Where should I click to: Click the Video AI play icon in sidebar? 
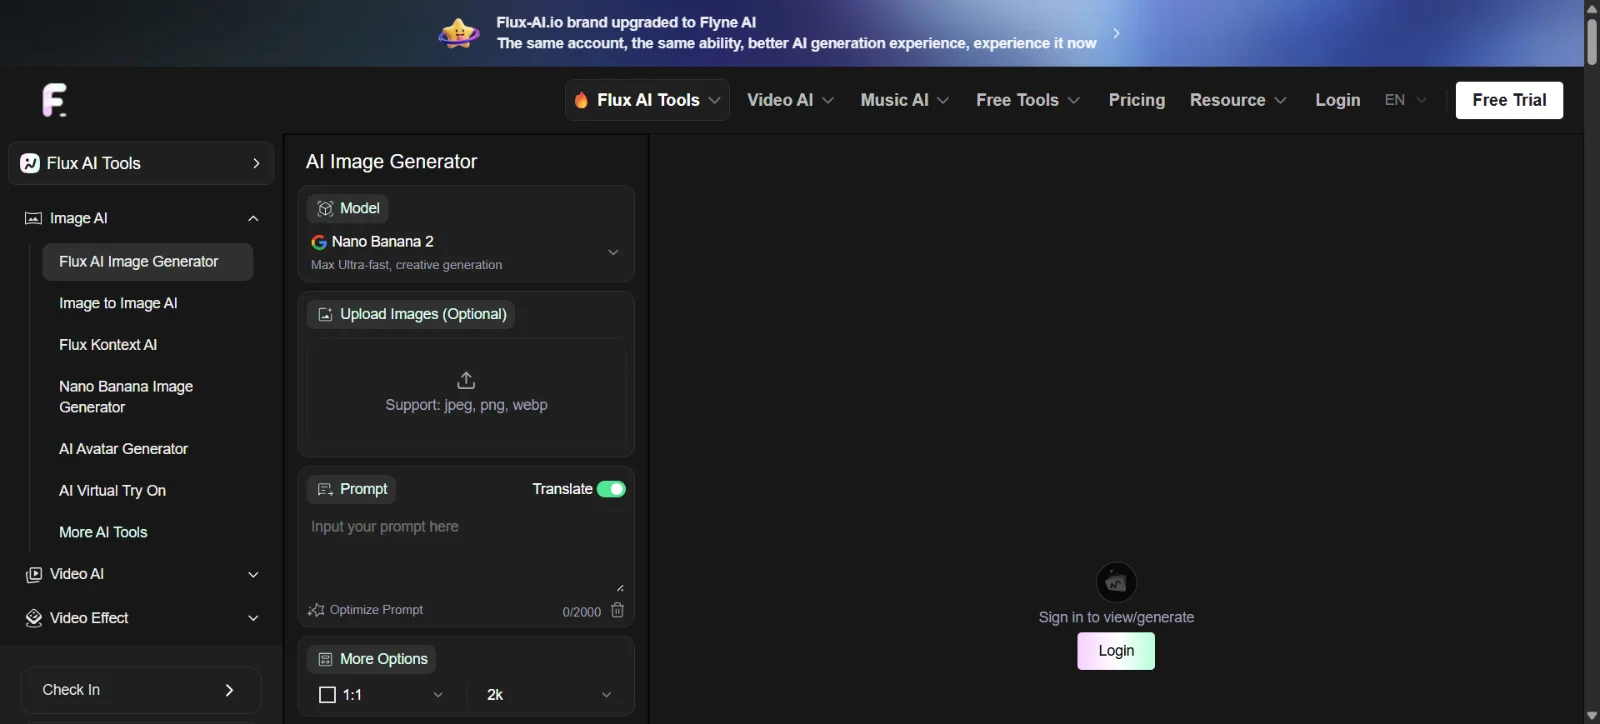[x=33, y=574]
